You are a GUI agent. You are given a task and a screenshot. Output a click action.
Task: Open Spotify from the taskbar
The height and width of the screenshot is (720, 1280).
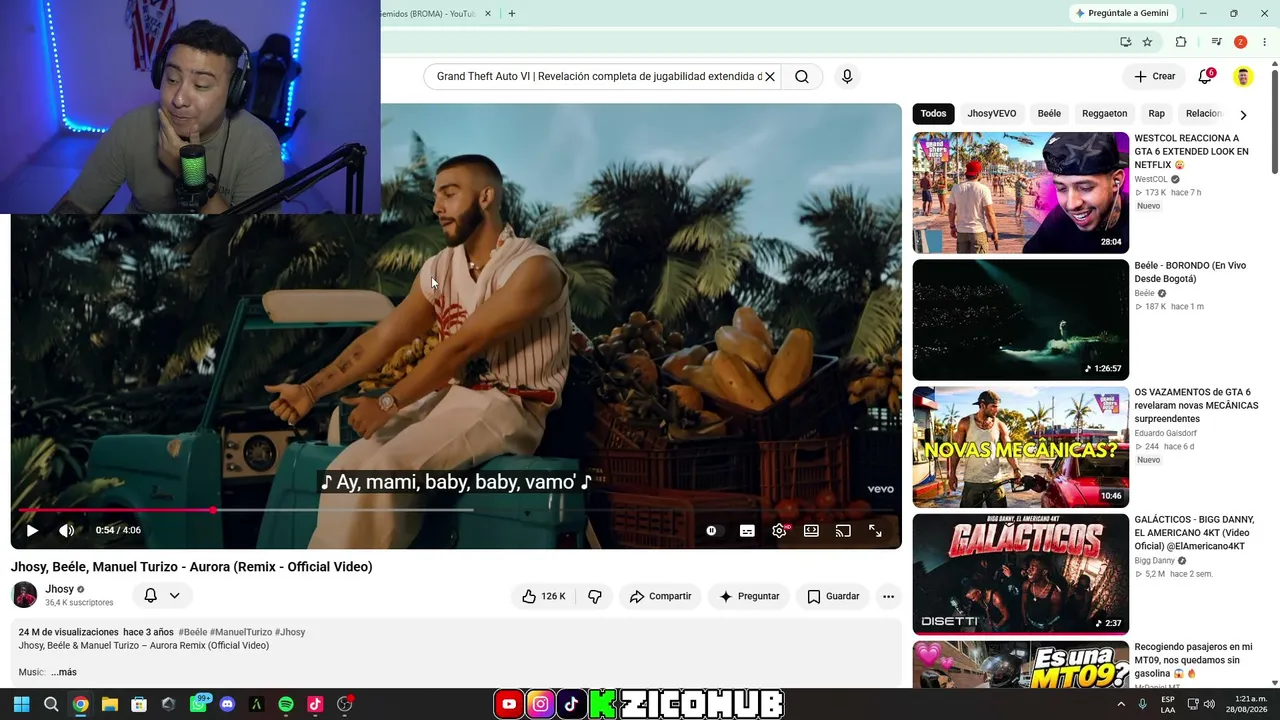pos(286,704)
